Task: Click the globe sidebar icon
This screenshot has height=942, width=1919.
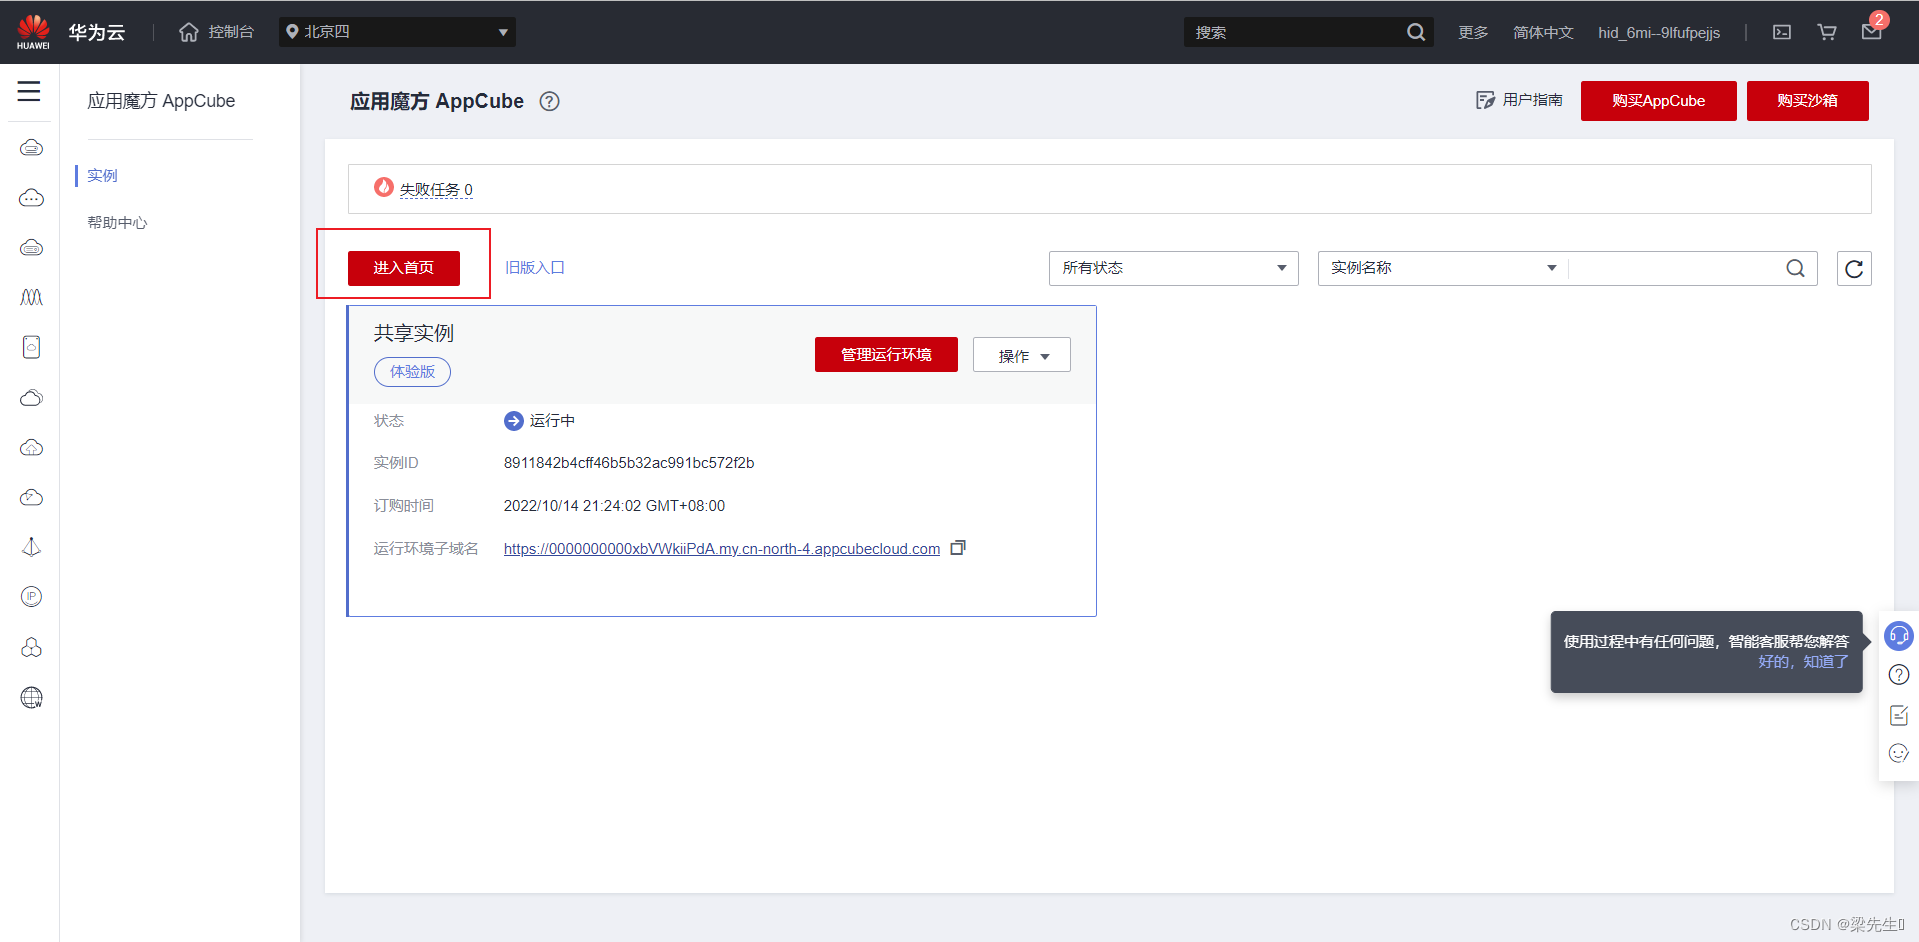Action: 31,697
